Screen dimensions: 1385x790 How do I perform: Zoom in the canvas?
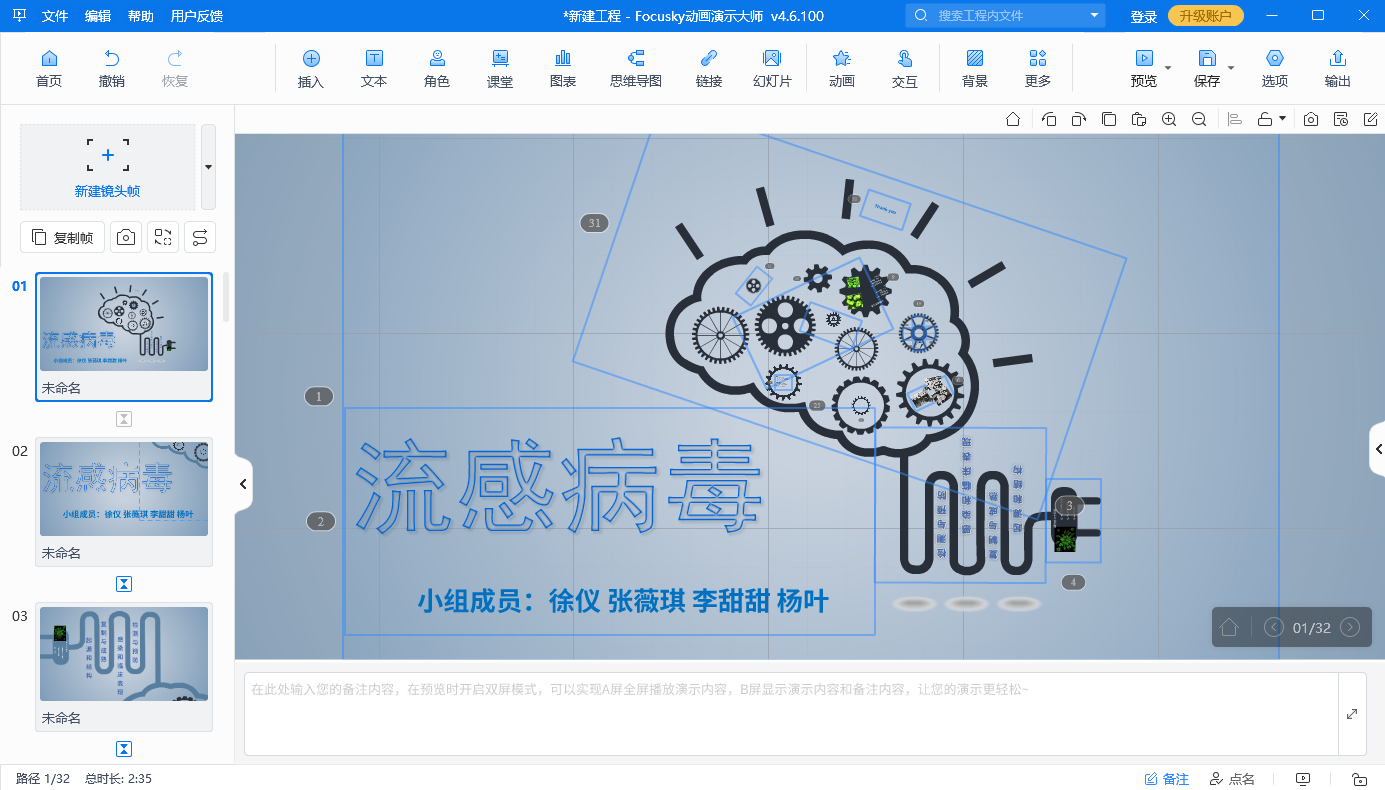point(1169,119)
